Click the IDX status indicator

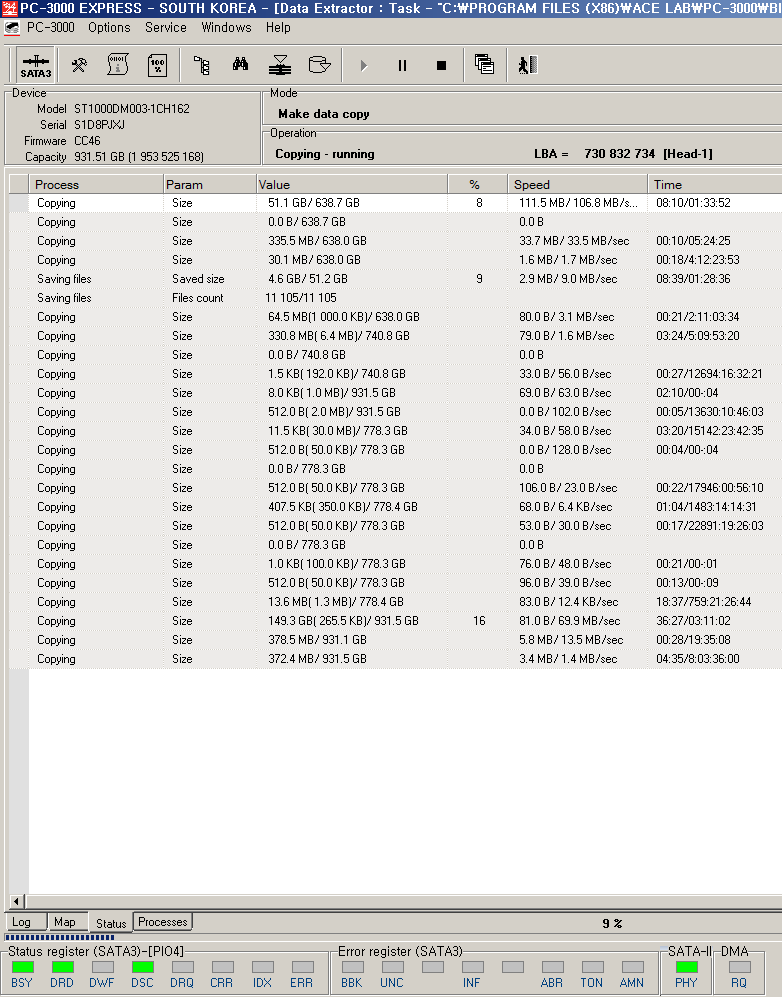pyautogui.click(x=263, y=966)
